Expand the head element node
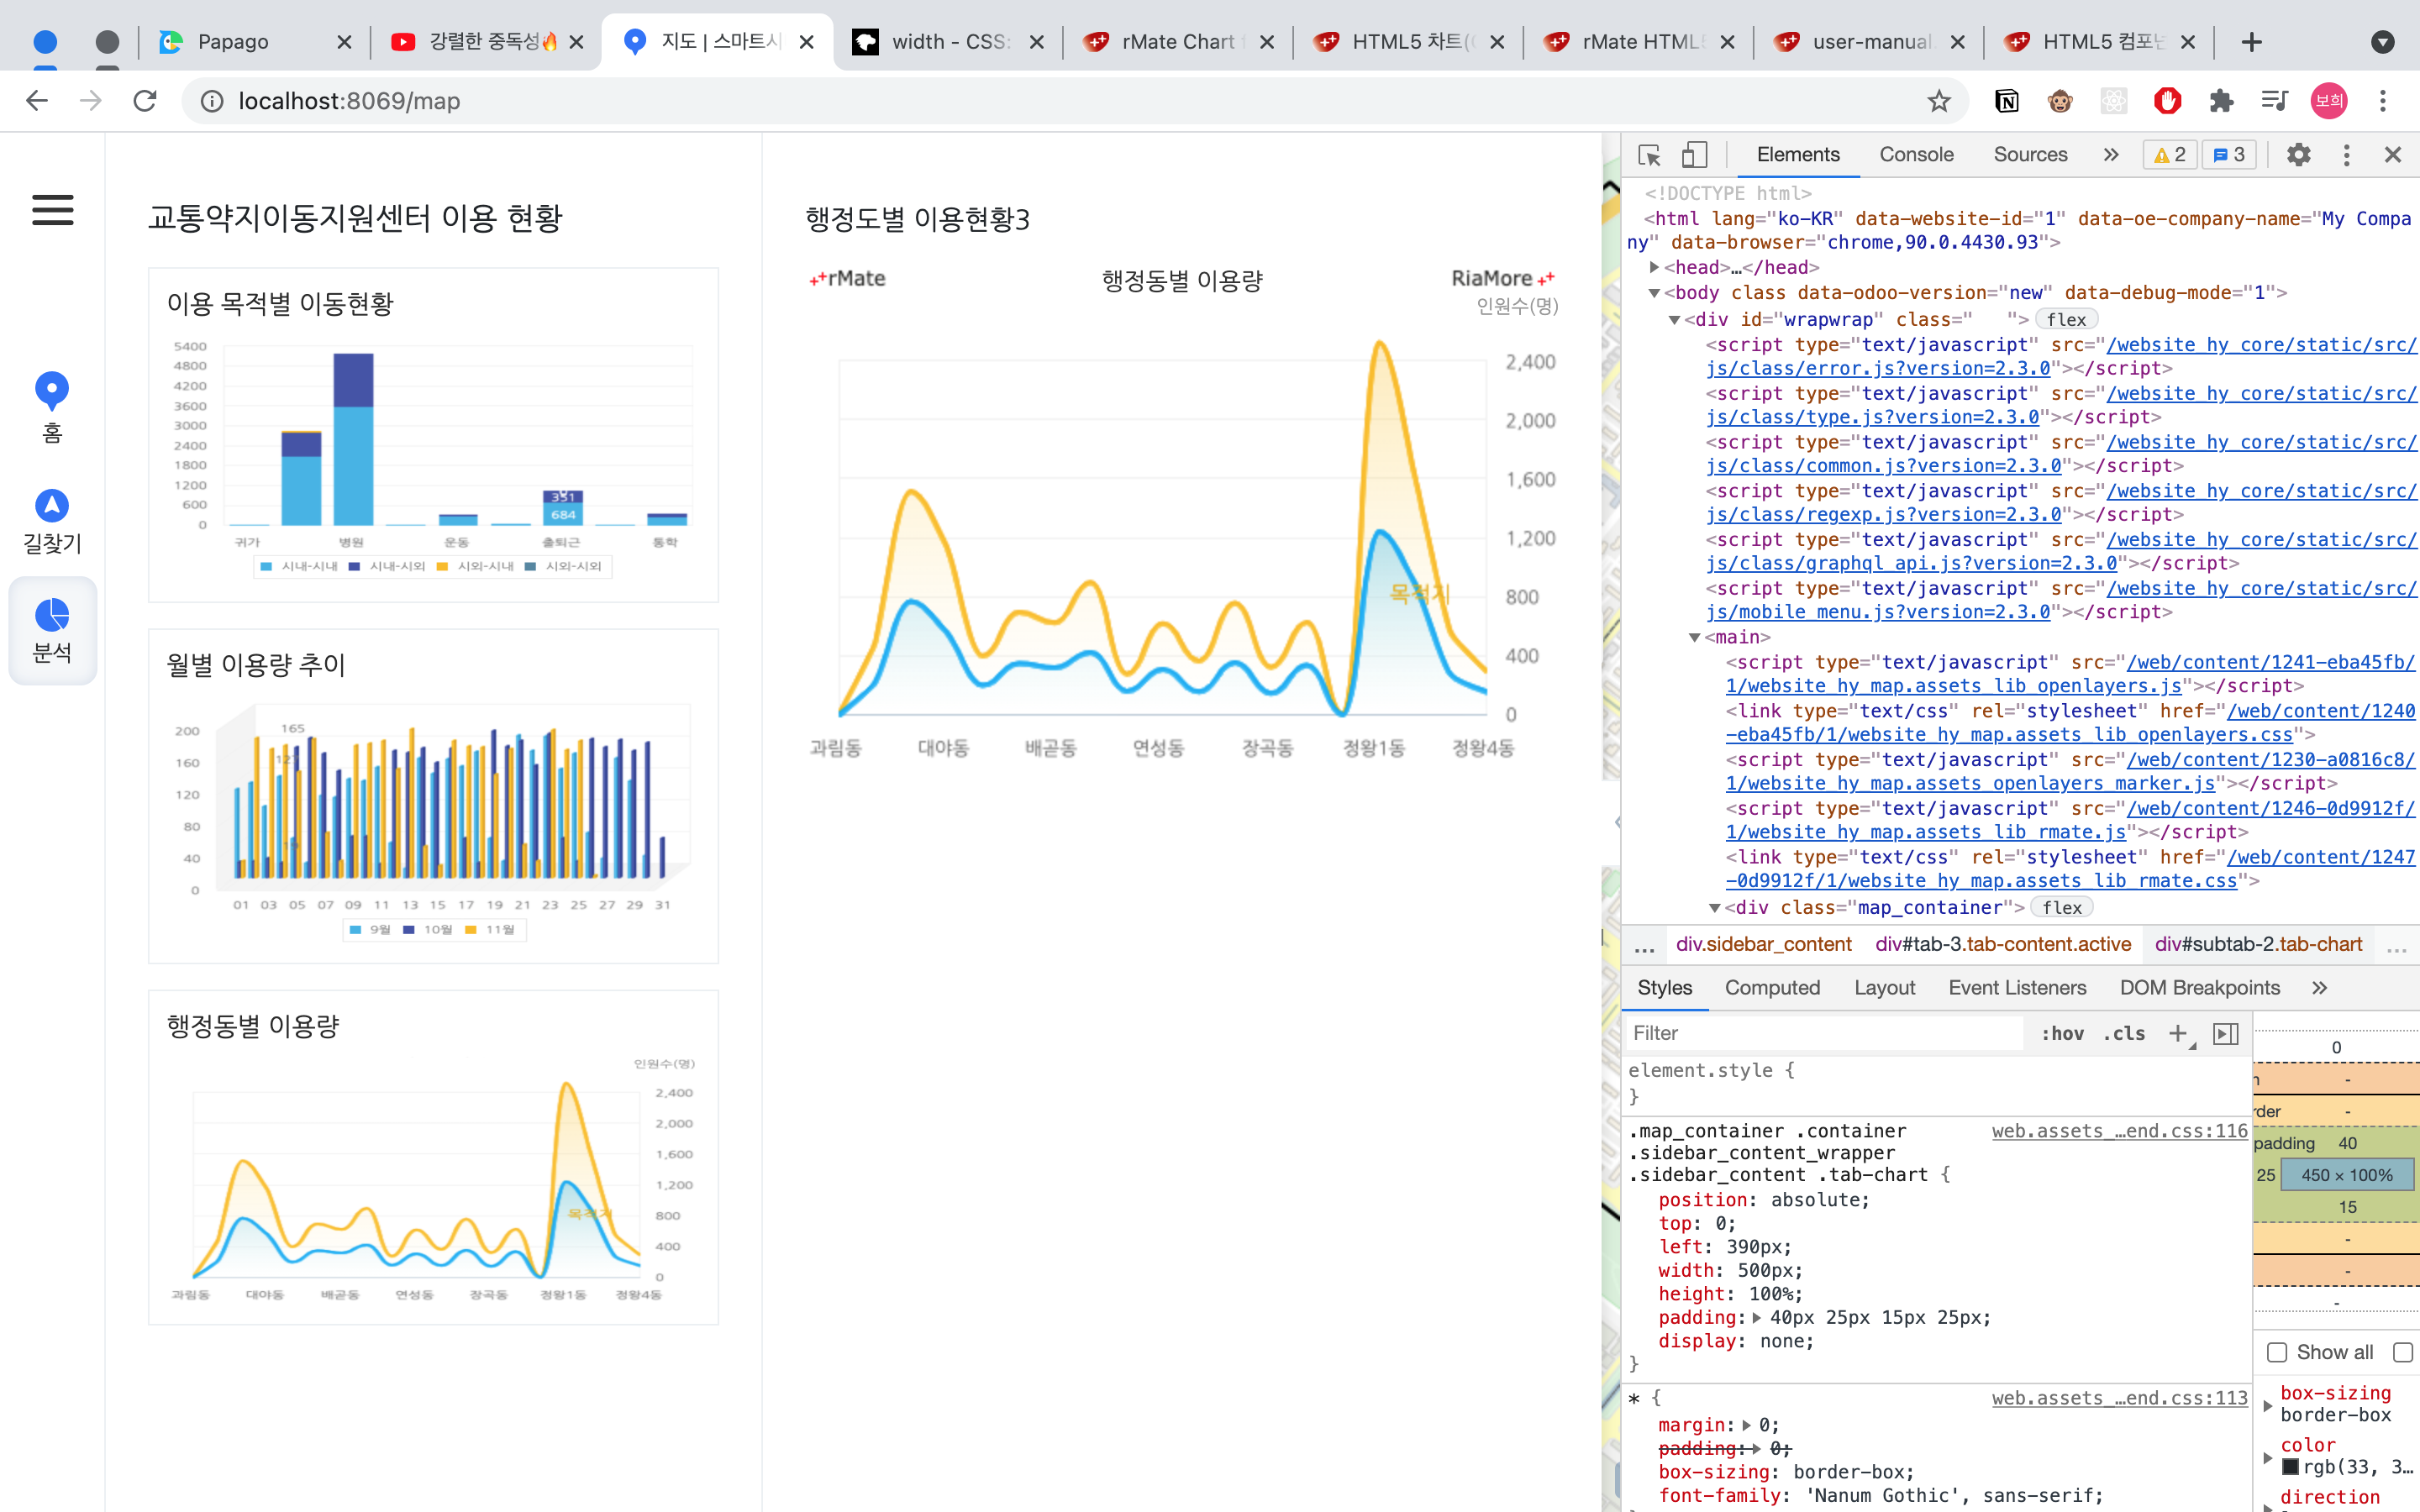The width and height of the screenshot is (2420, 1512). point(1655,267)
